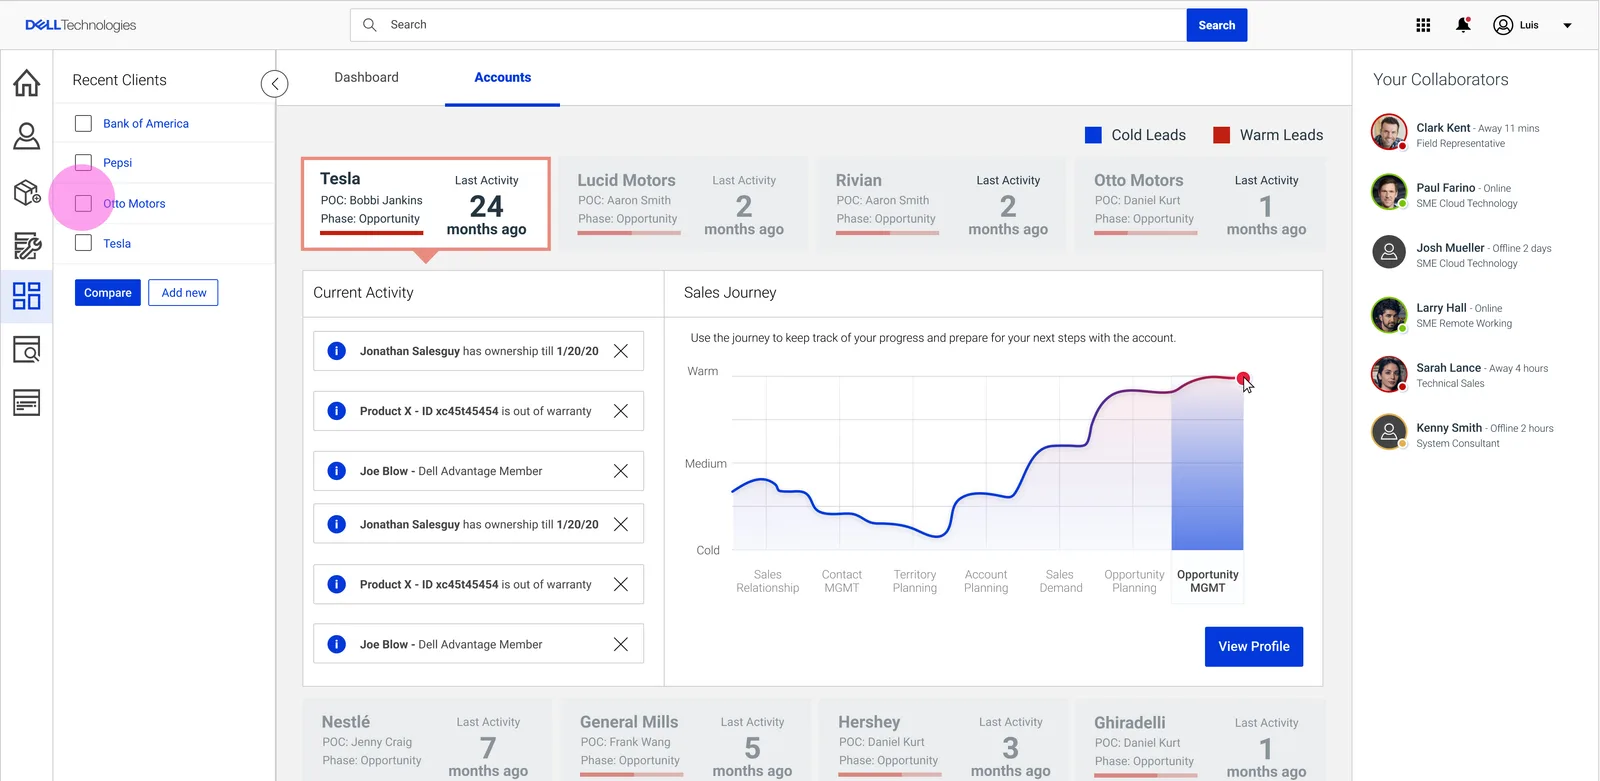The width and height of the screenshot is (1600, 781).
Task: Click the blue Cold Leads legend swatch
Action: (x=1094, y=135)
